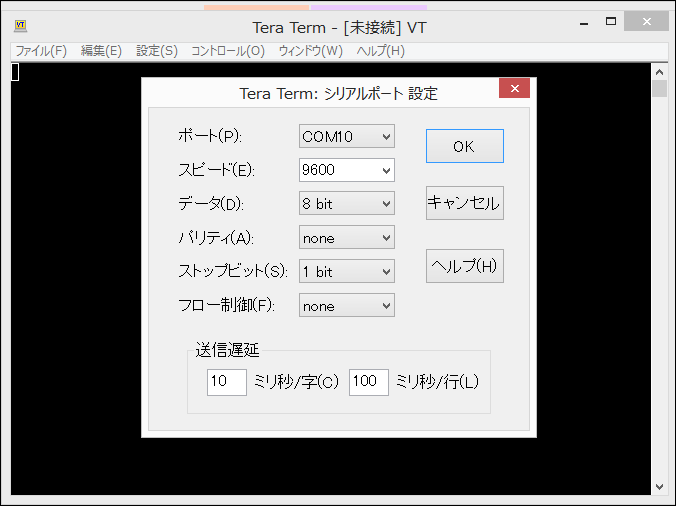Open the 設定(S) menu

(157, 51)
